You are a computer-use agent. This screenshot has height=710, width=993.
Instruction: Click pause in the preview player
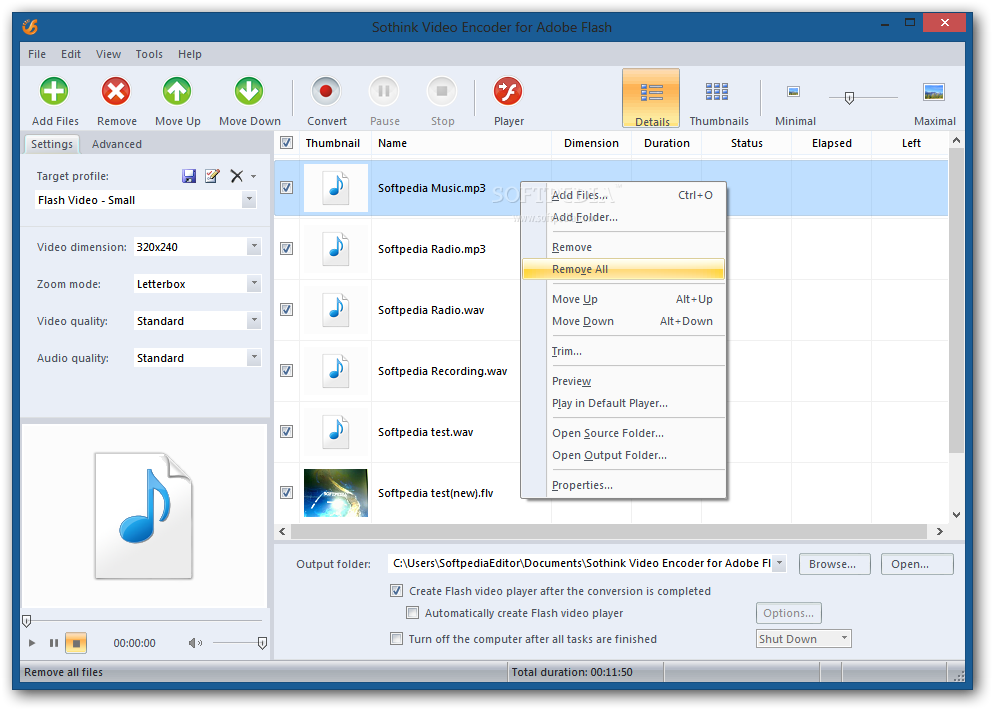tap(54, 643)
